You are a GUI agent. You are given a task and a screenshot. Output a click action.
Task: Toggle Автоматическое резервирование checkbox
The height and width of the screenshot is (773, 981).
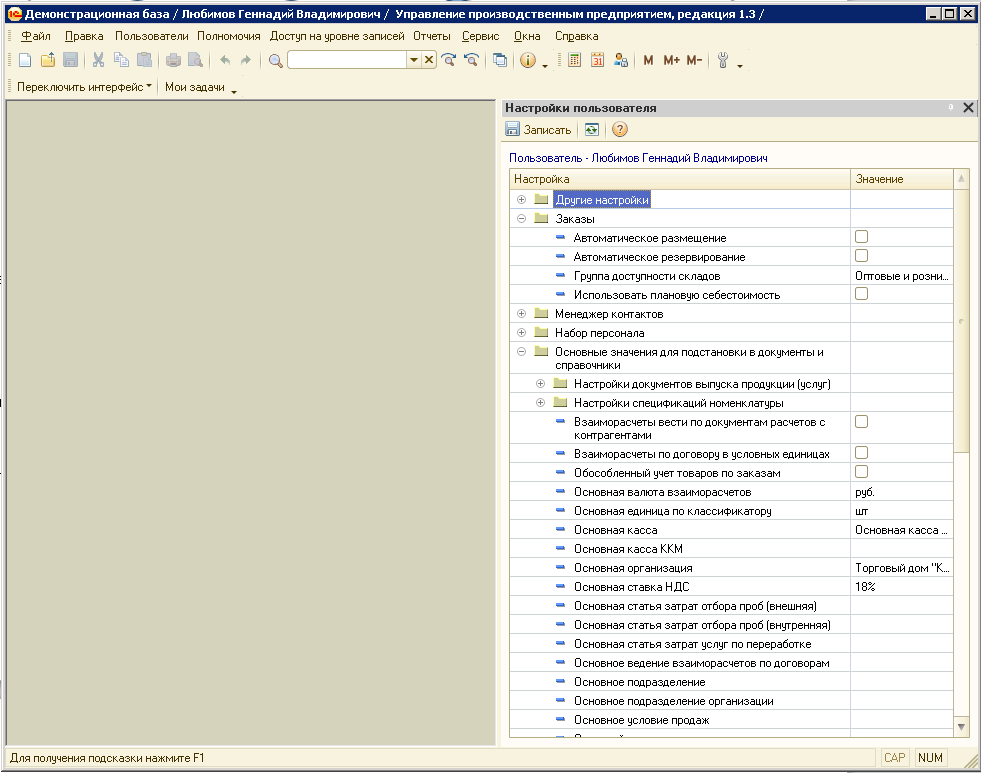862,255
